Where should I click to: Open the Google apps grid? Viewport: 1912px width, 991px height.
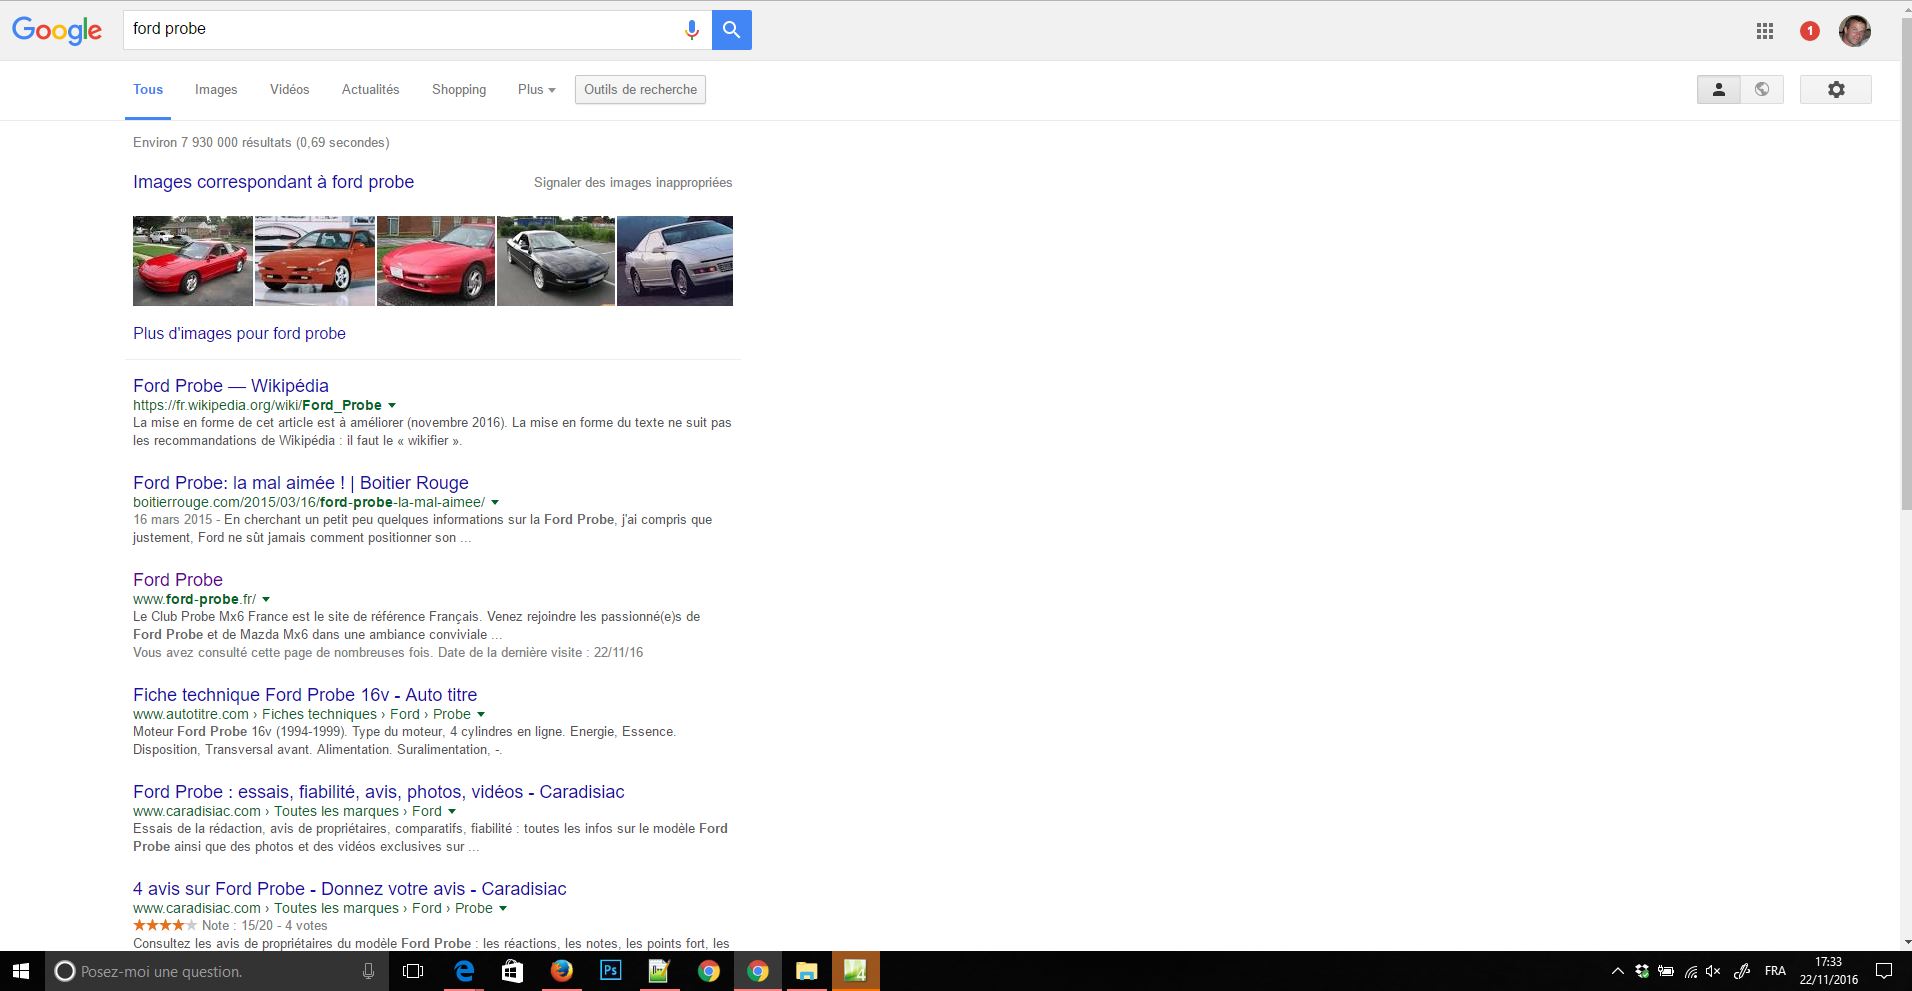(1765, 31)
